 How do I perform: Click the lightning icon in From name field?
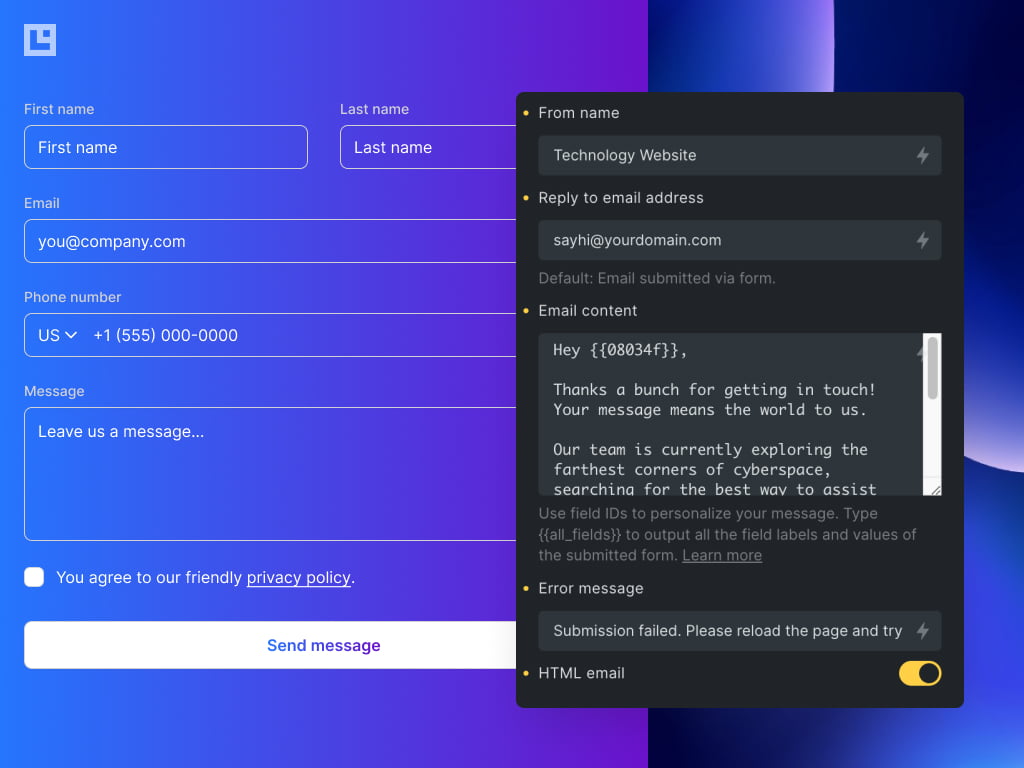[x=922, y=156]
